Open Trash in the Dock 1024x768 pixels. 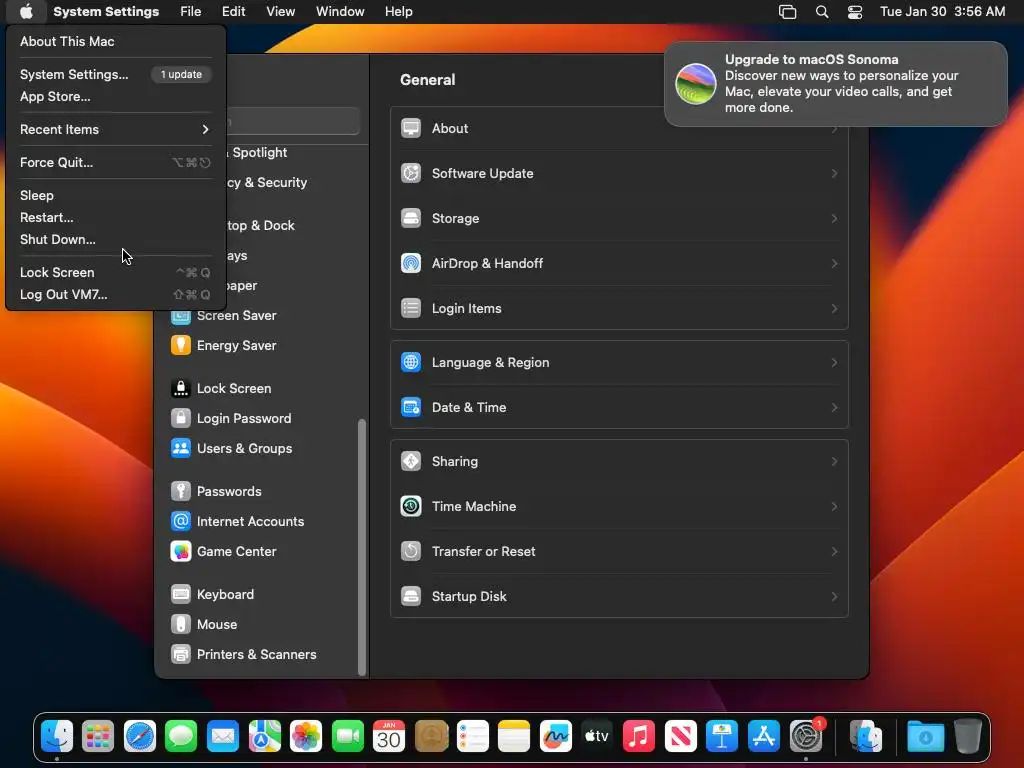(x=967, y=737)
